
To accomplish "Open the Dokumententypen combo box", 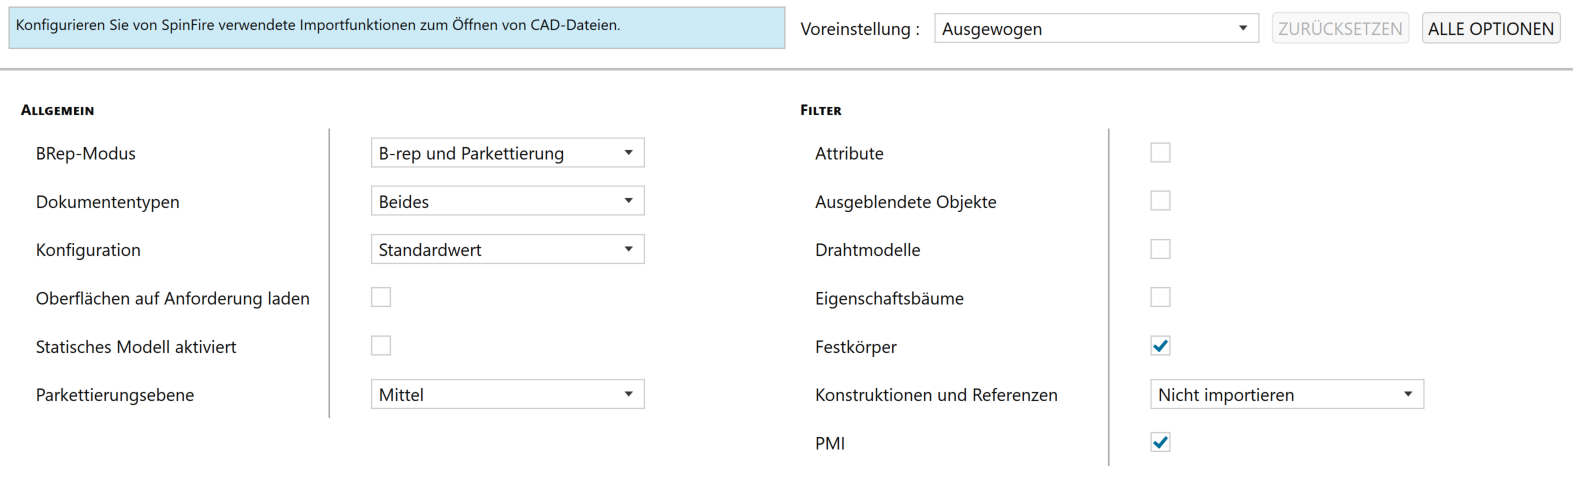I will tap(507, 201).
